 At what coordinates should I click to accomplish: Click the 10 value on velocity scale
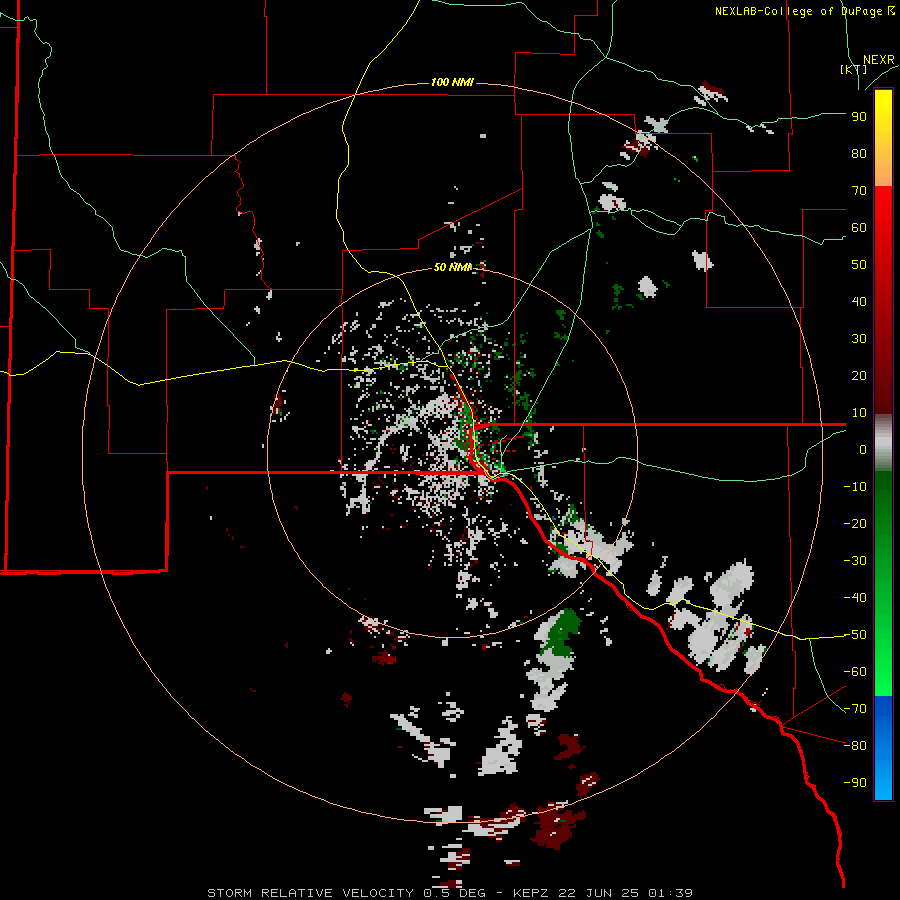[x=859, y=413]
